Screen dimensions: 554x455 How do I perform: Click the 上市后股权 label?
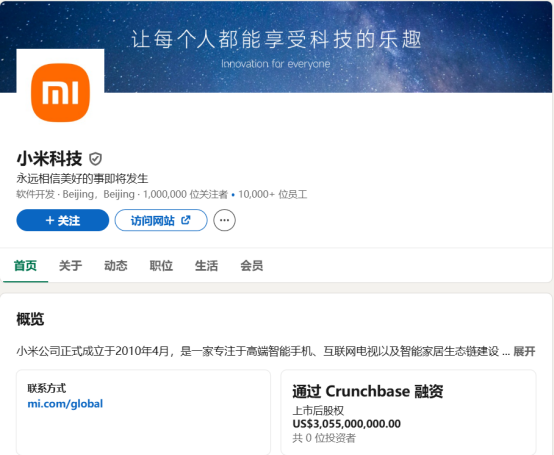point(318,410)
